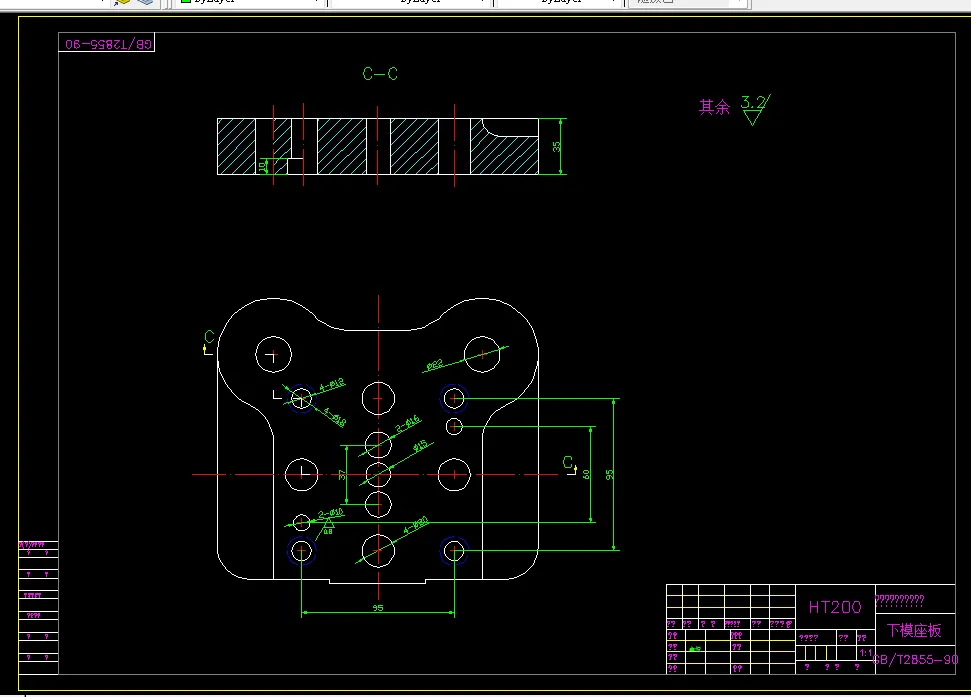Select the C-C section view title

(380, 74)
